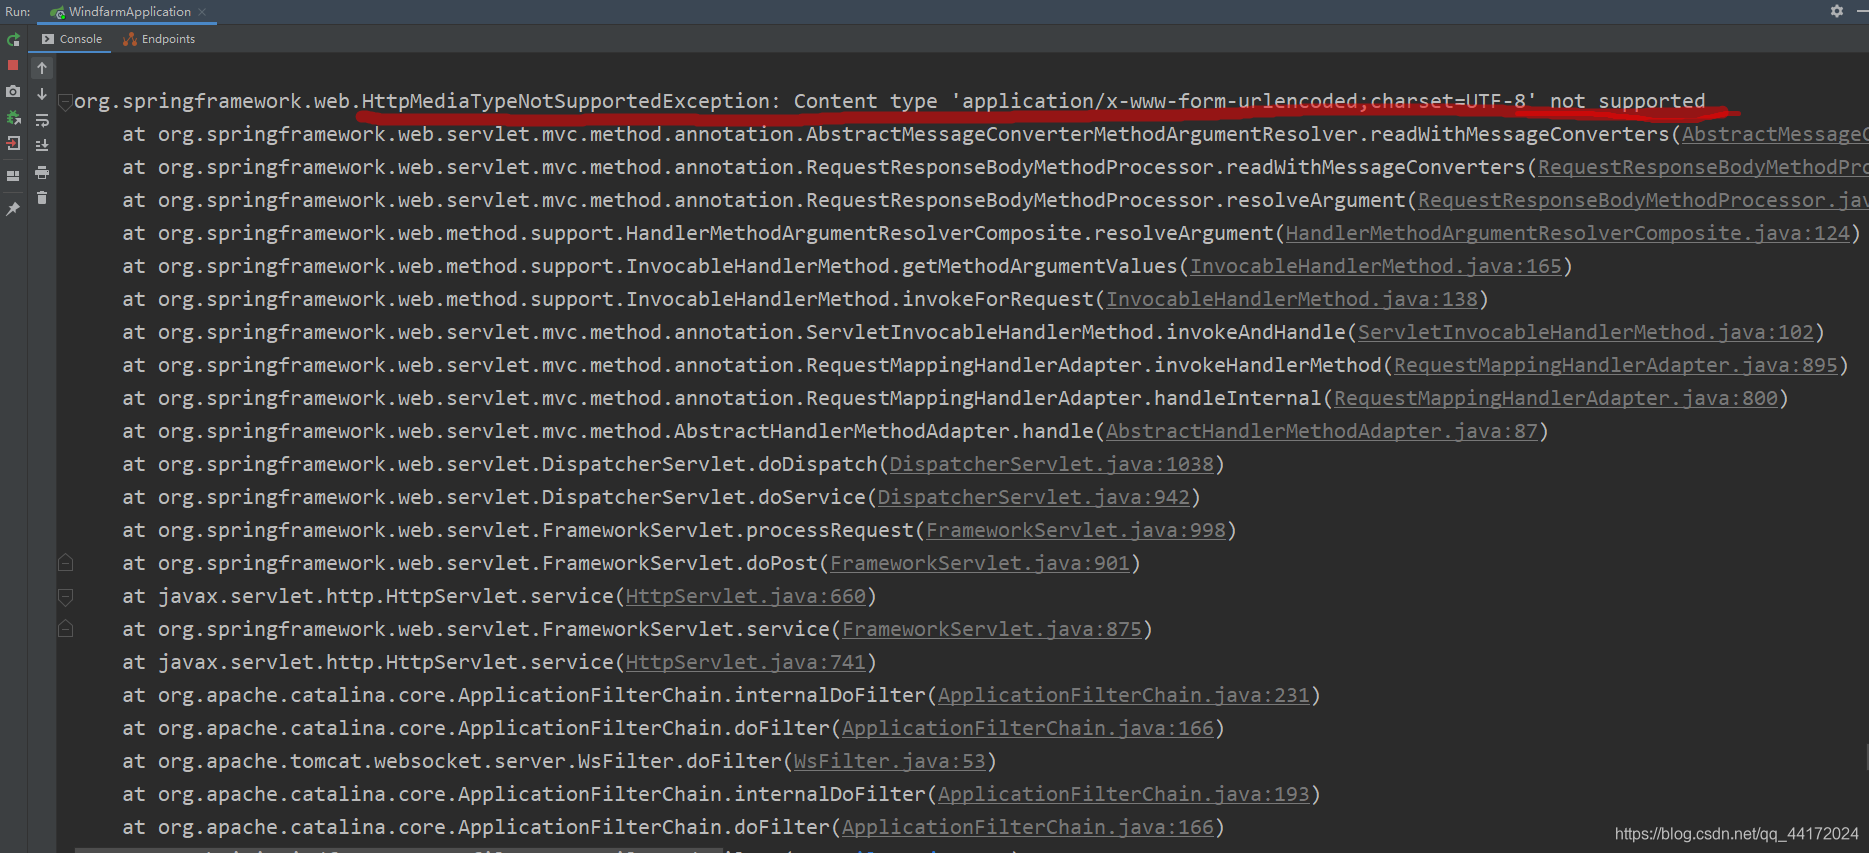Open the HttpServlet.java:660 link

click(x=745, y=596)
